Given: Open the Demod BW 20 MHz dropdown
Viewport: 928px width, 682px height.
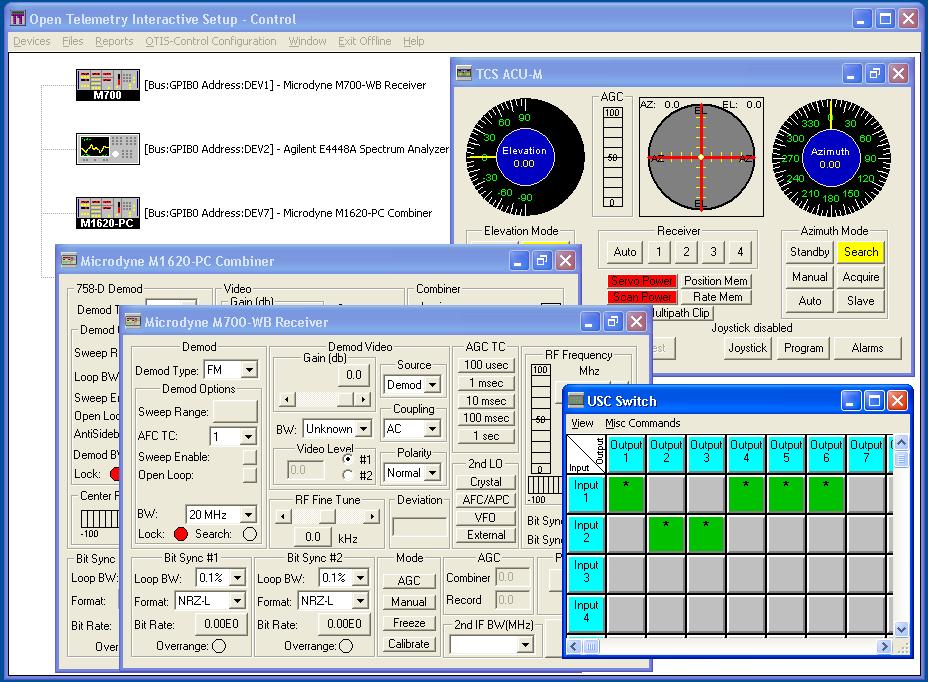Looking at the screenshot, I should pyautogui.click(x=249, y=514).
